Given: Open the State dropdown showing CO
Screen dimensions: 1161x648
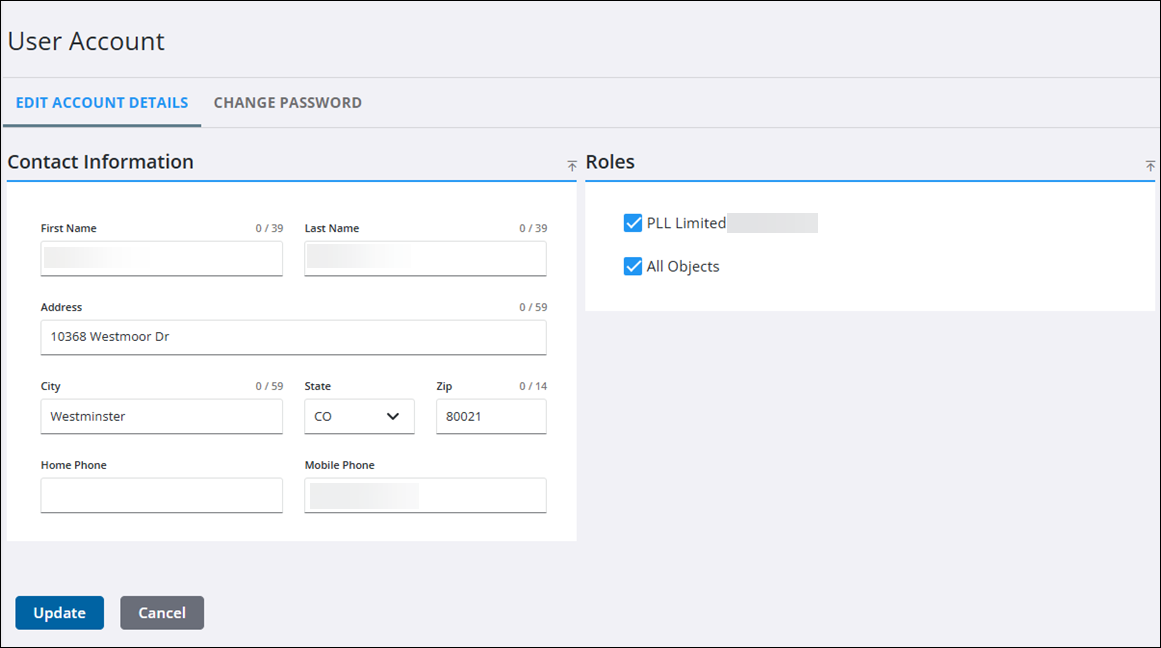Looking at the screenshot, I should (359, 417).
